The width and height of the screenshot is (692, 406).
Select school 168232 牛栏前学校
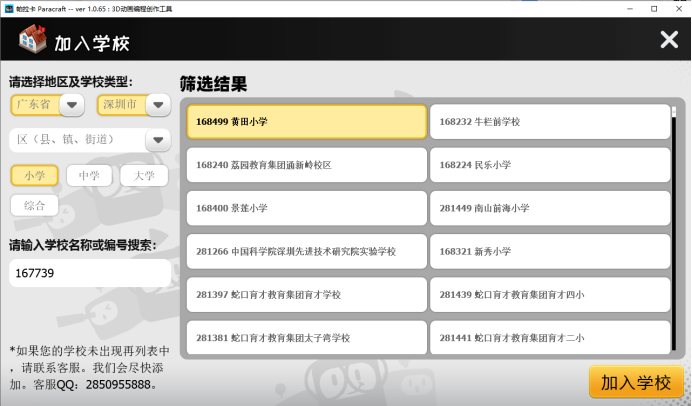[549, 122]
